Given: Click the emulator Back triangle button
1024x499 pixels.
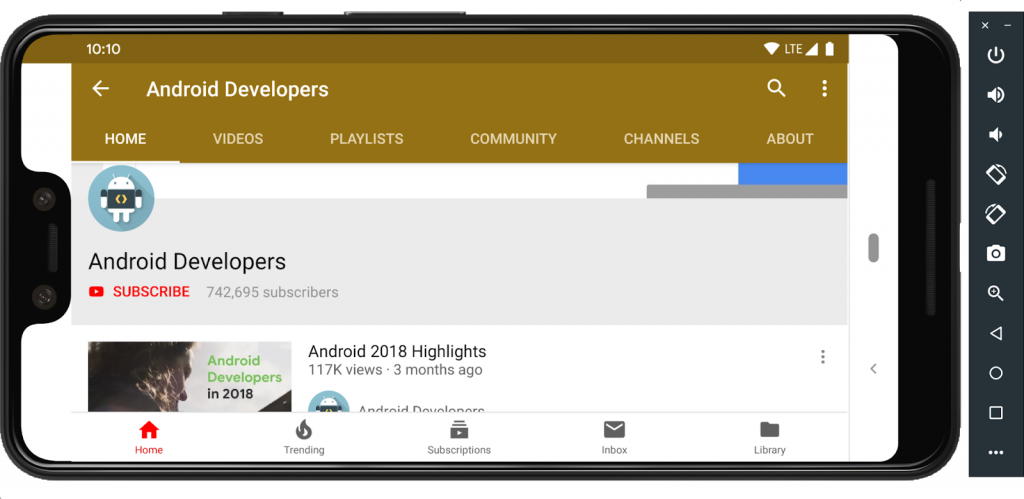Looking at the screenshot, I should coord(995,334).
